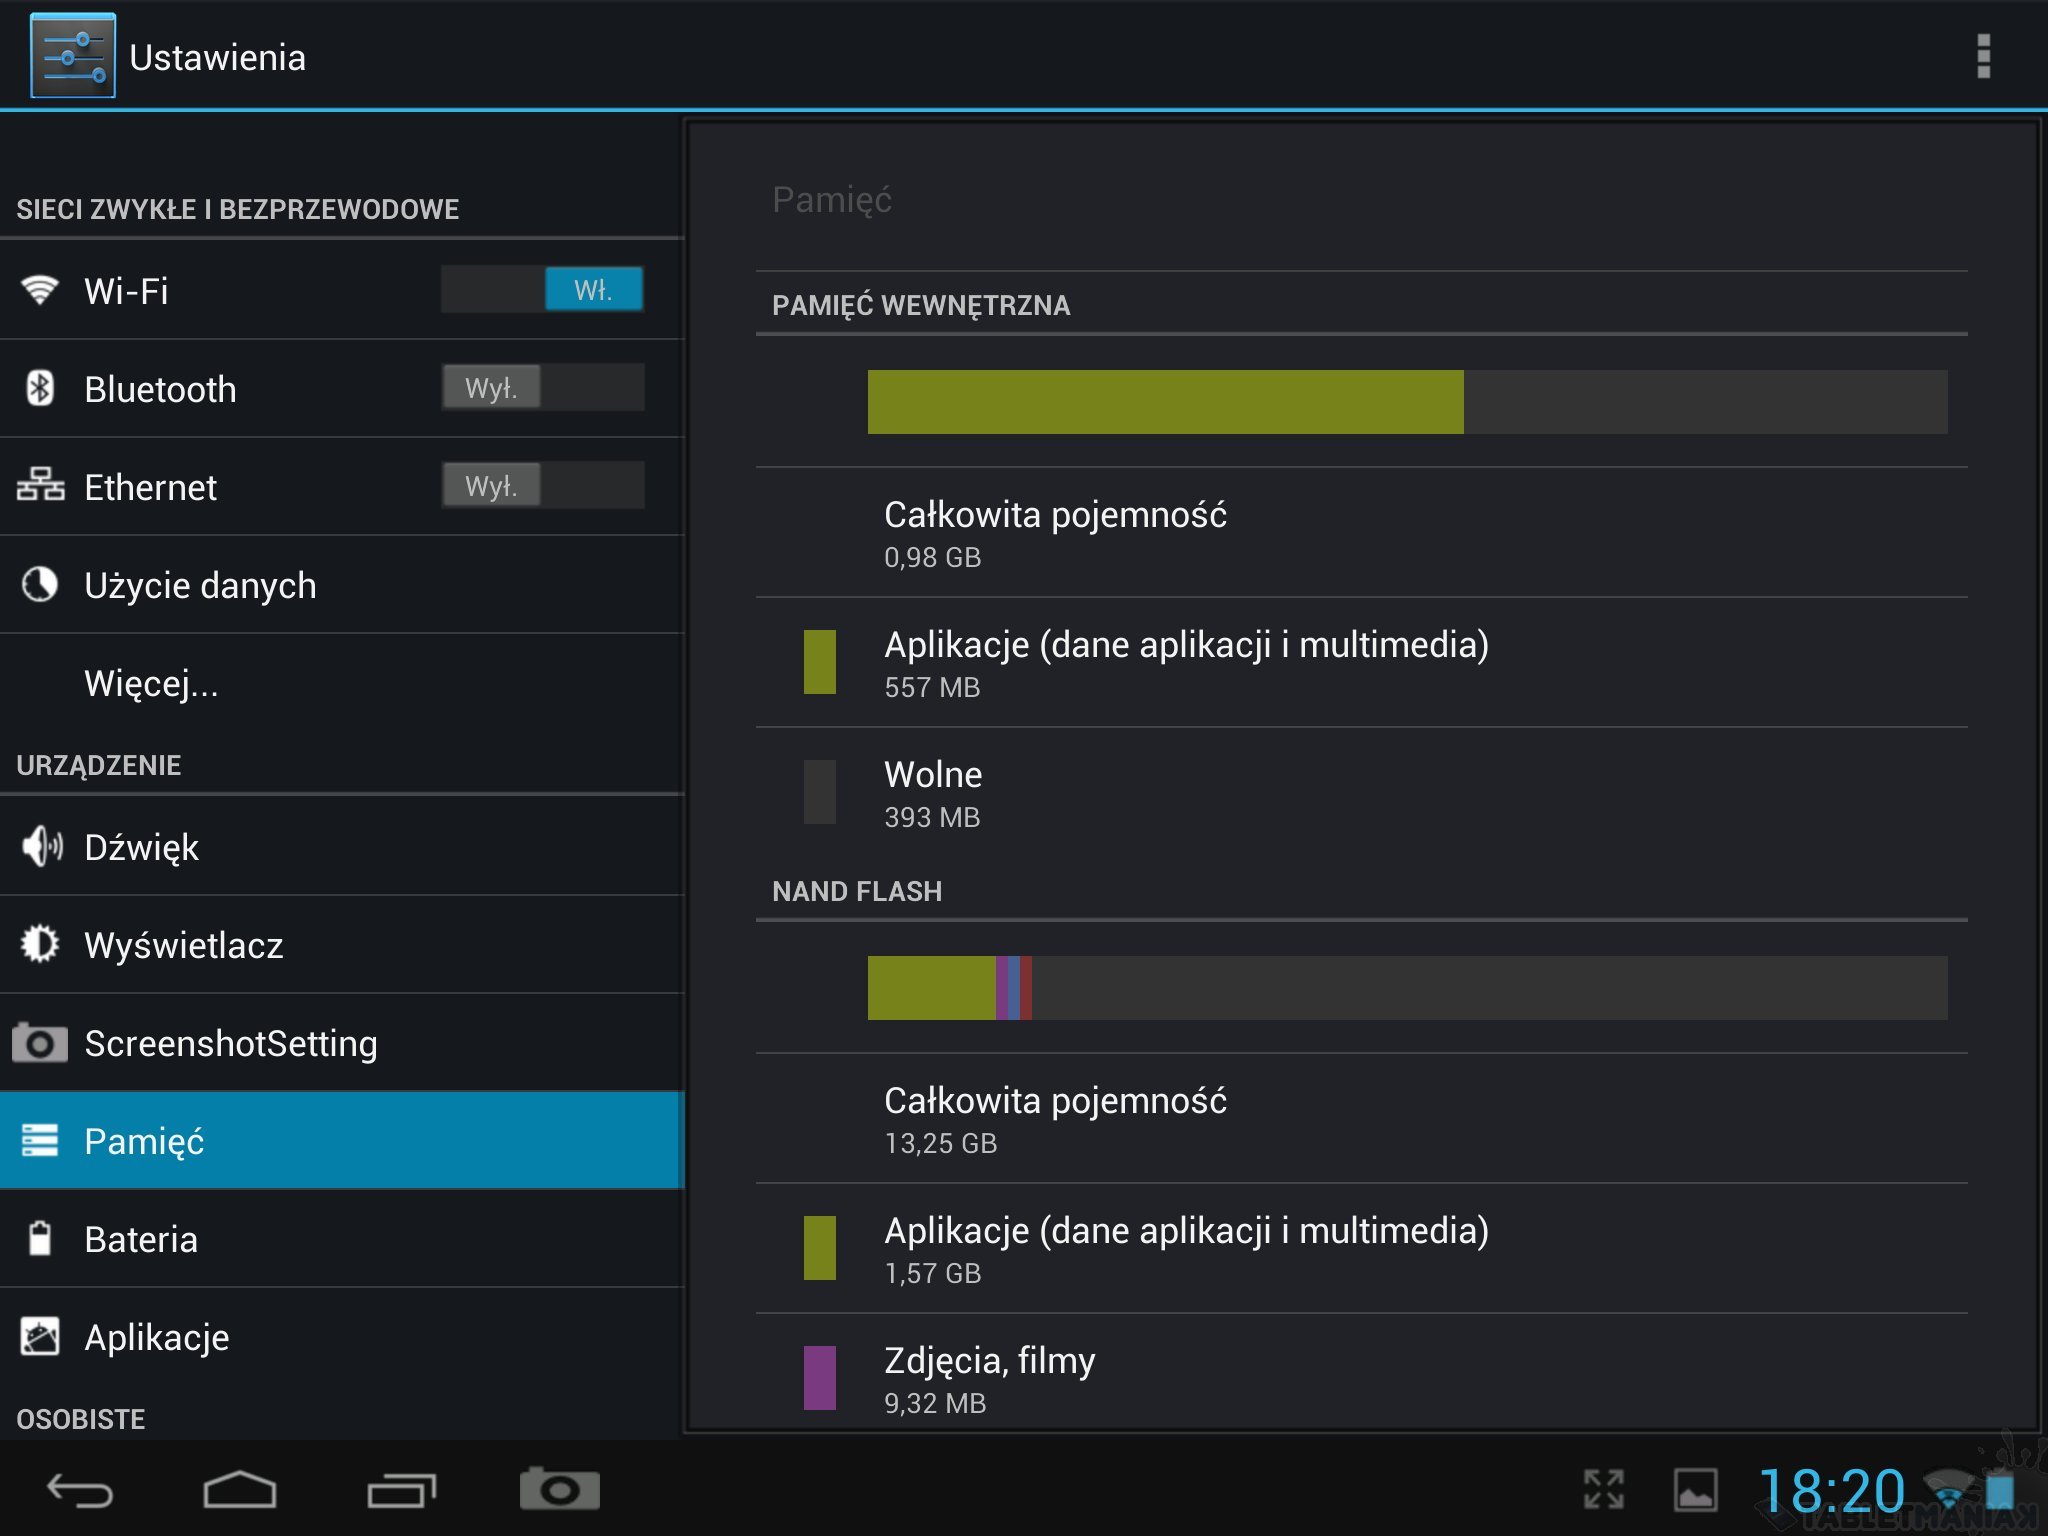Open the Recent apps button

401,1490
